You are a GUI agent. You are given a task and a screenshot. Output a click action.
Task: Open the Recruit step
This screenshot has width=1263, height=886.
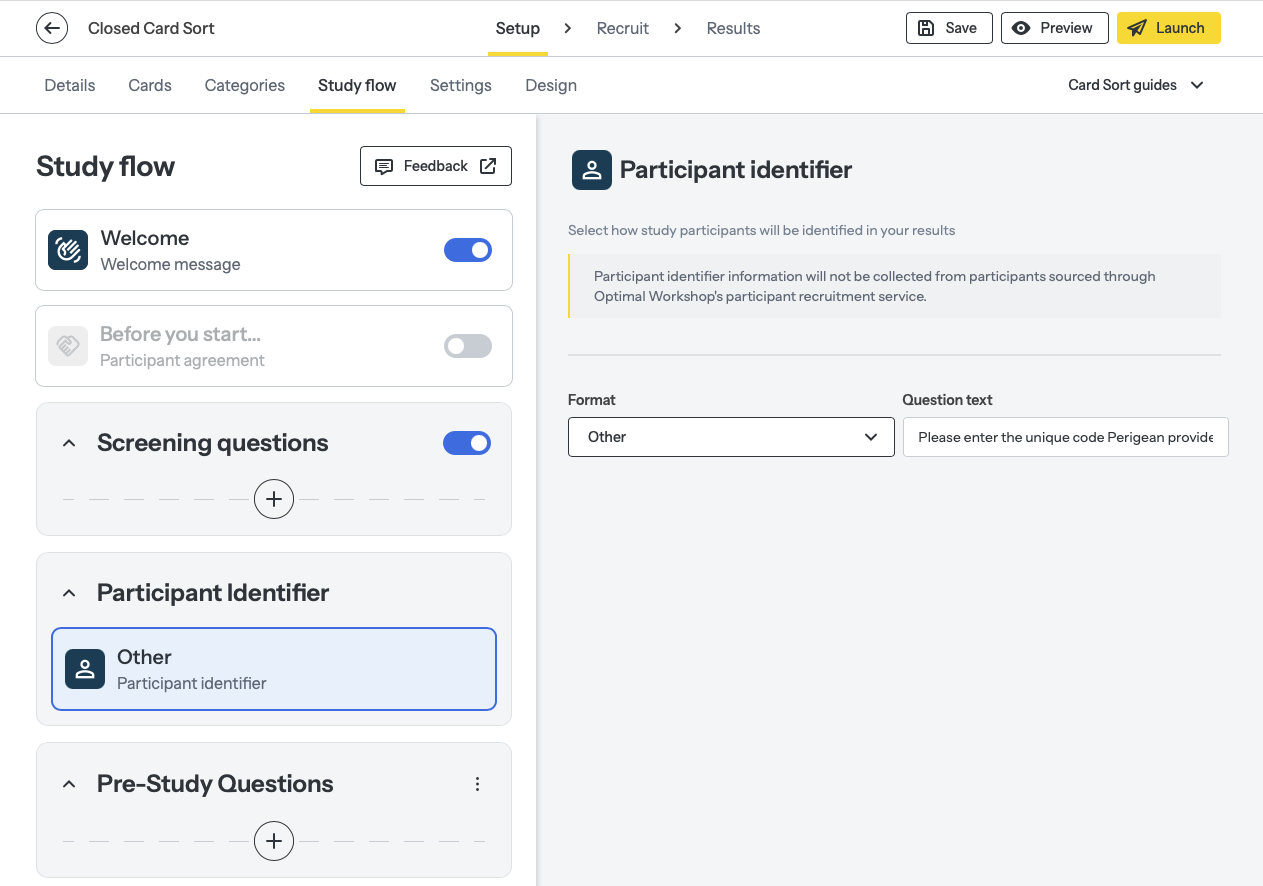[x=622, y=28]
